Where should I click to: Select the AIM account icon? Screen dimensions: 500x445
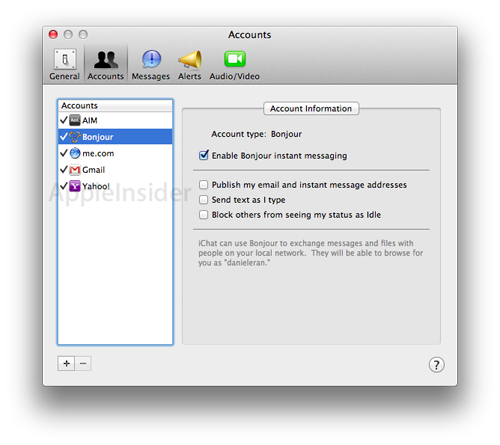(x=75, y=120)
